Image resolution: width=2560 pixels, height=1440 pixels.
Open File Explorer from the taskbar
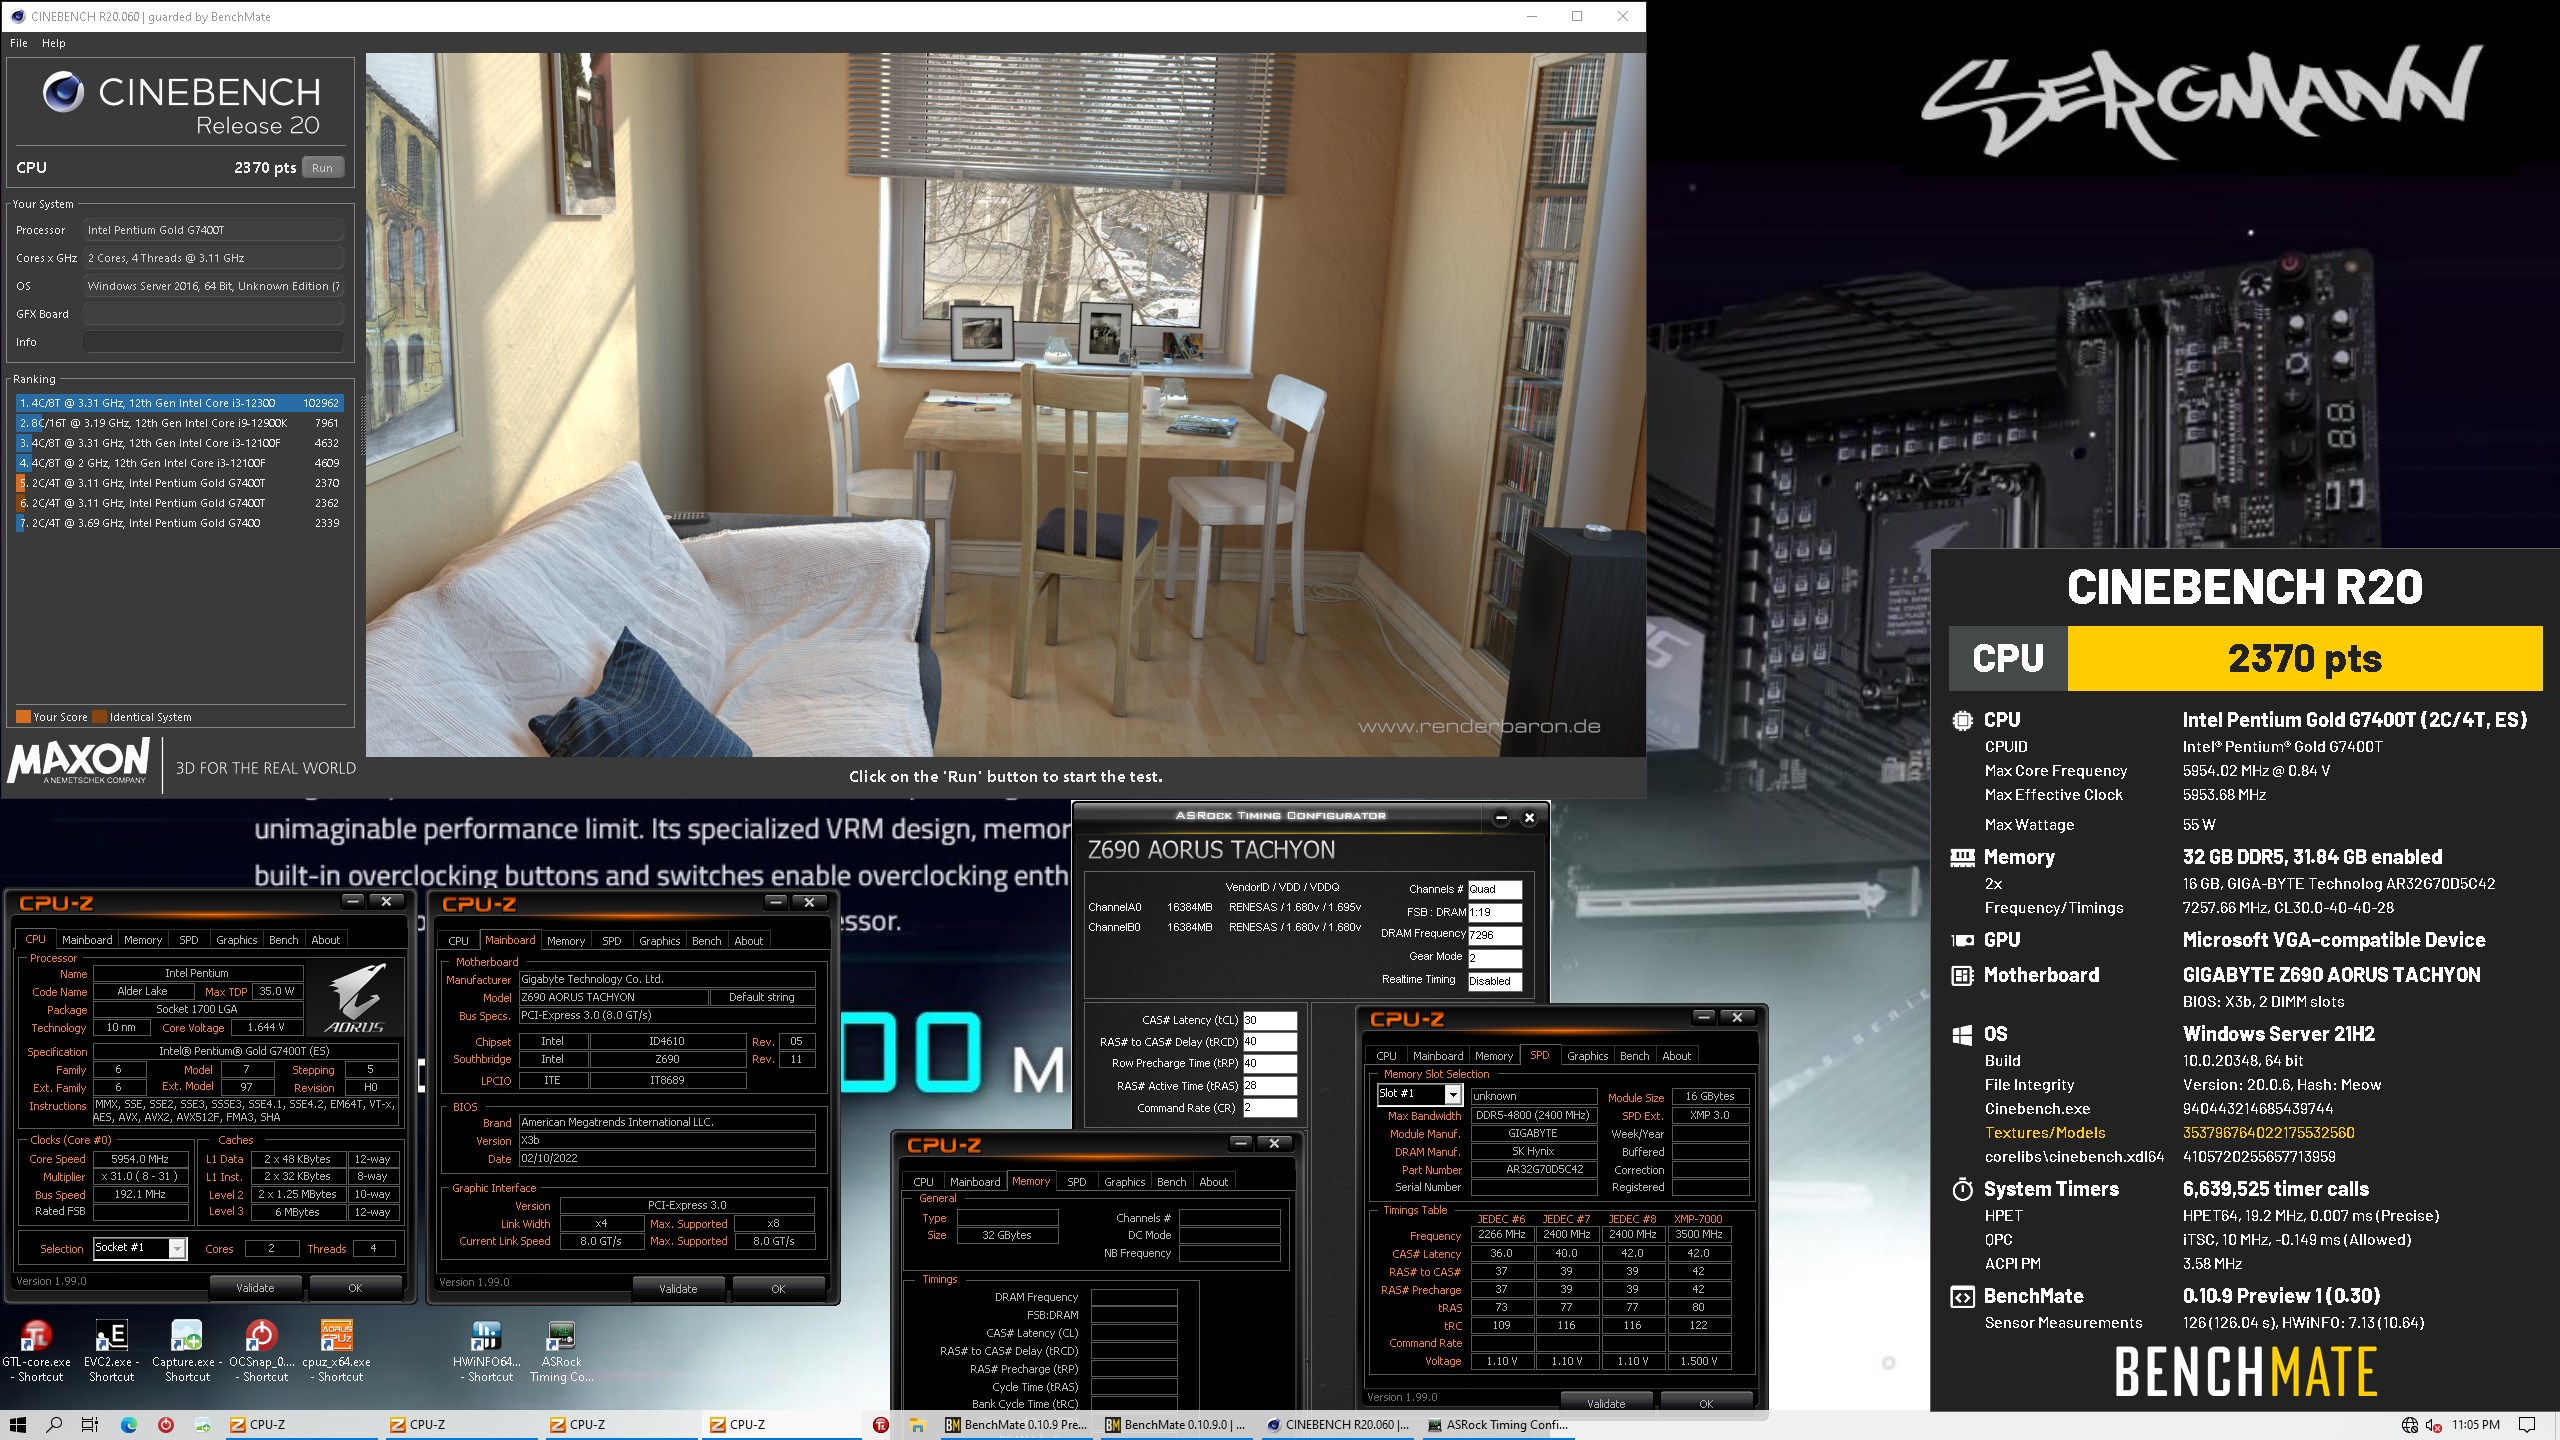[916, 1424]
